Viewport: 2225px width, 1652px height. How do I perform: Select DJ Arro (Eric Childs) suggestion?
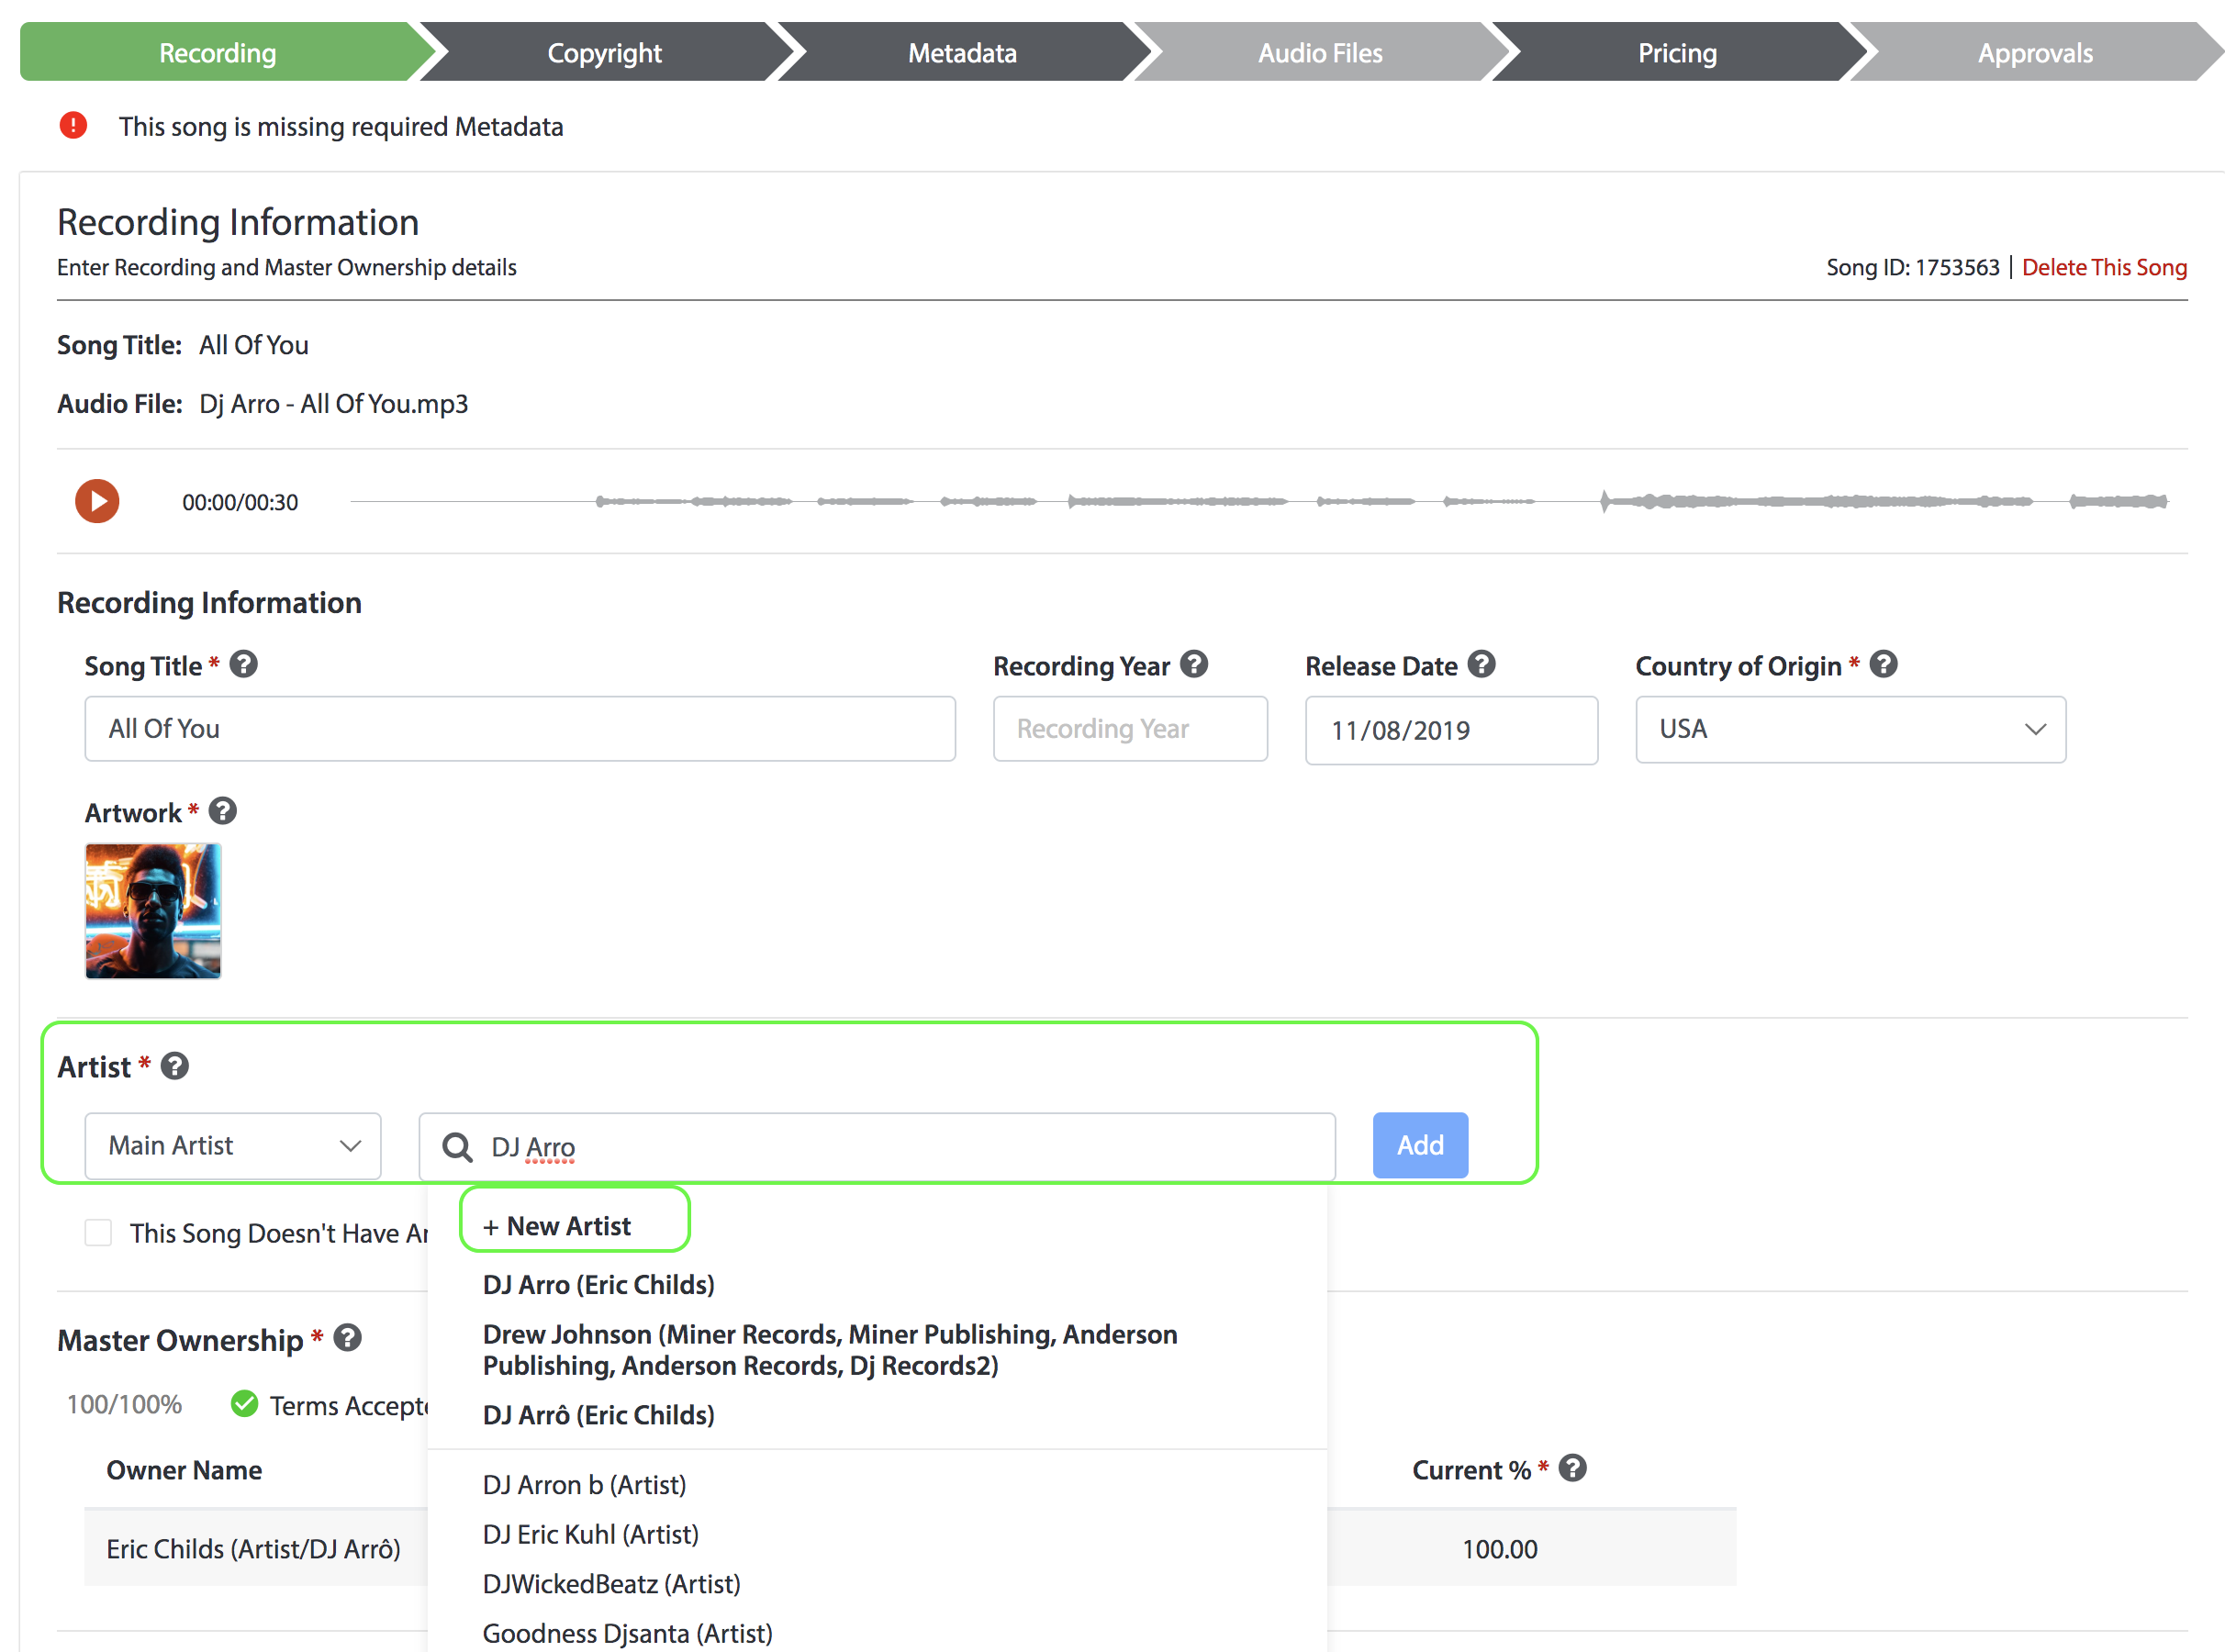(x=598, y=1285)
